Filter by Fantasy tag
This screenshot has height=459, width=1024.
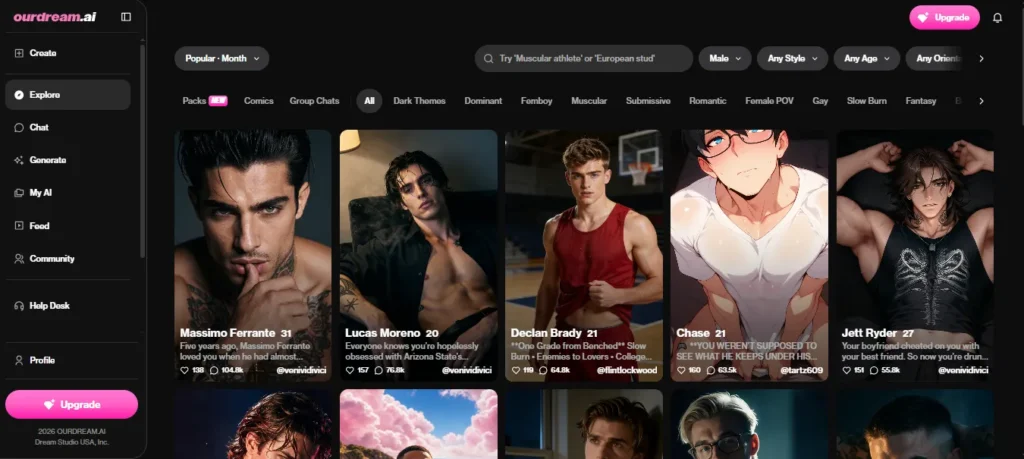click(921, 101)
